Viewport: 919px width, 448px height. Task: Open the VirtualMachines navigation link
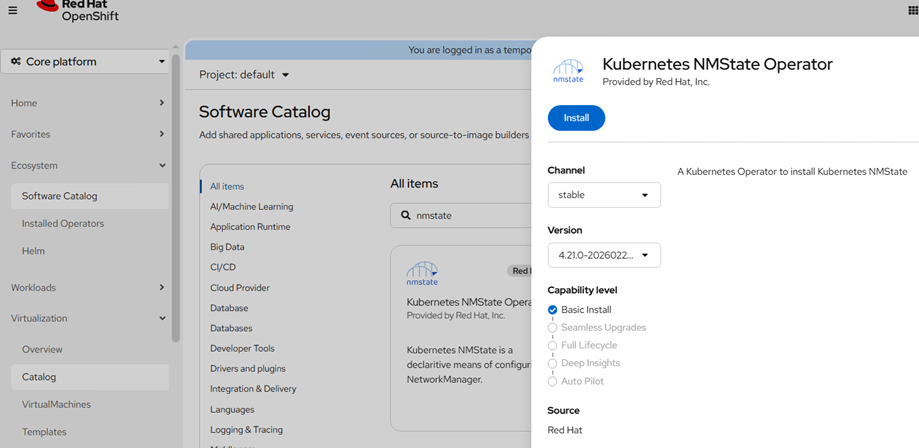(x=56, y=405)
